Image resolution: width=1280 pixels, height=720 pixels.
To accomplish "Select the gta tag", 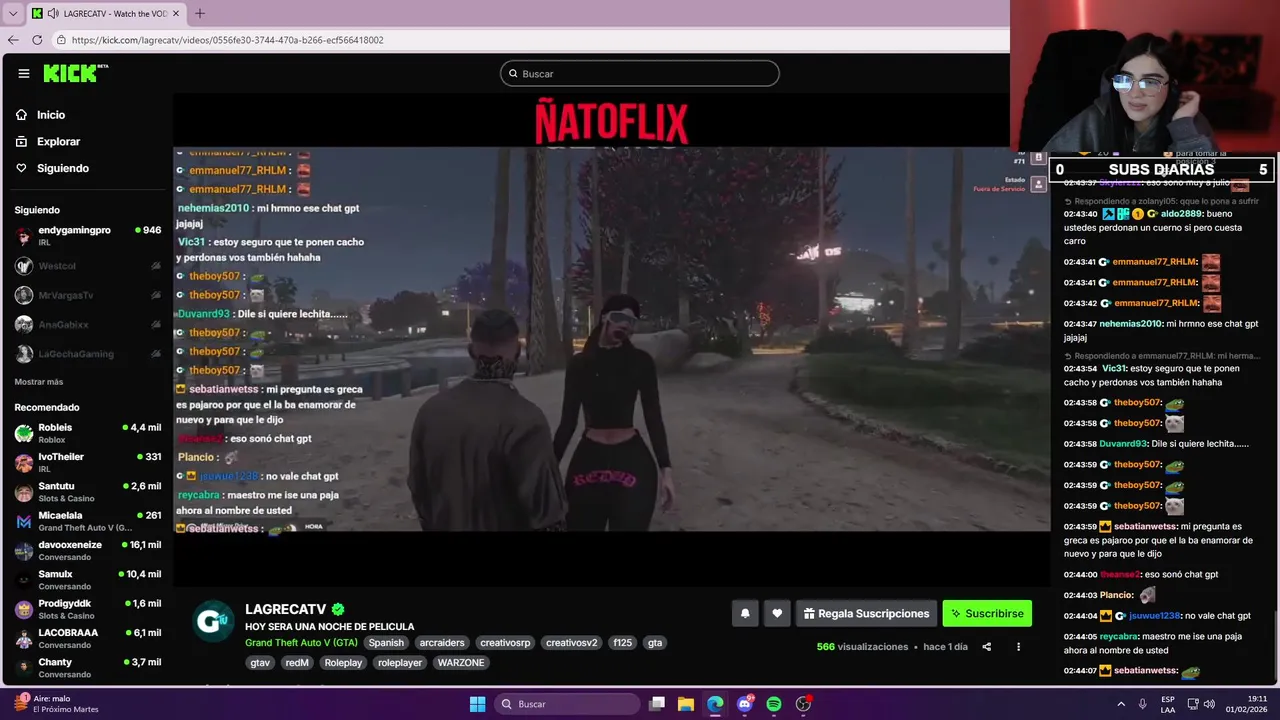I will point(655,643).
